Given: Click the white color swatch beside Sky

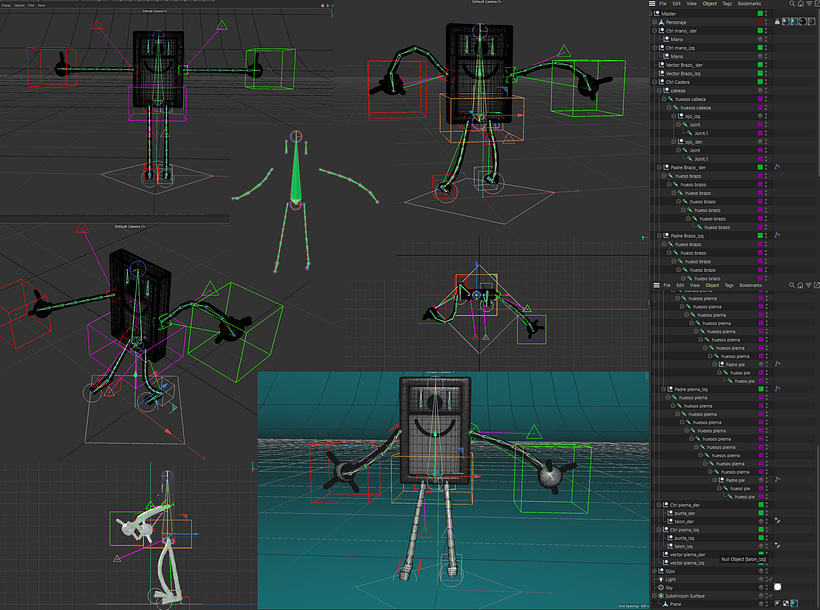Looking at the screenshot, I should coord(777,587).
